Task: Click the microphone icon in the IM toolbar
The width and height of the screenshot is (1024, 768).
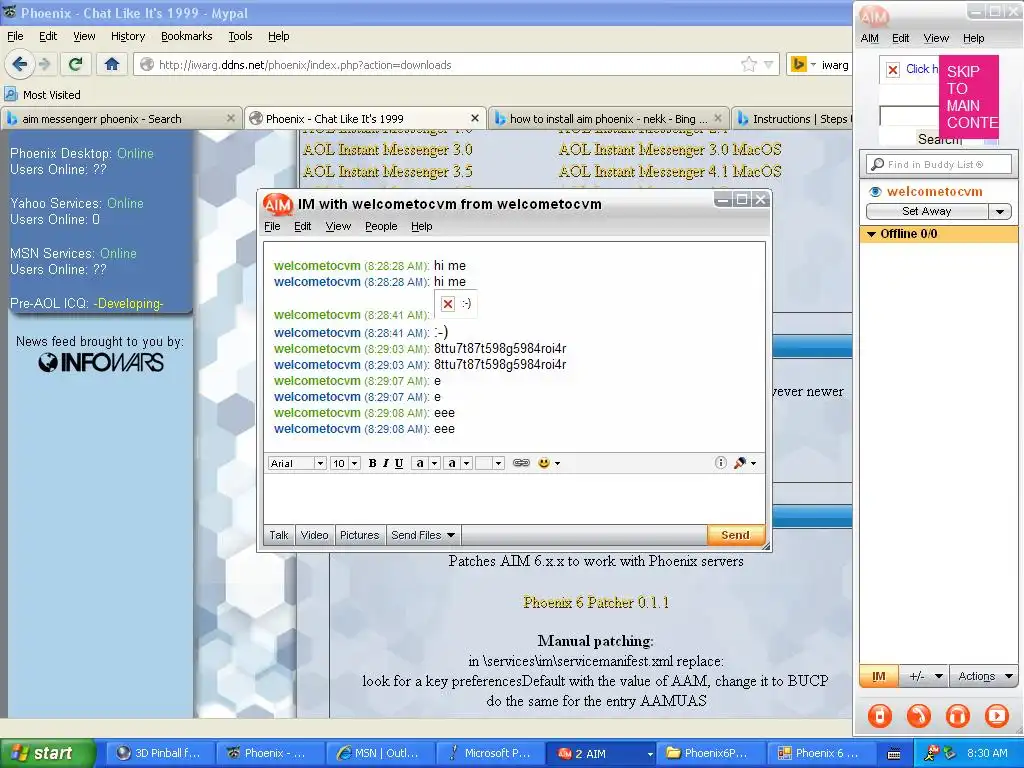Action: tap(740, 463)
